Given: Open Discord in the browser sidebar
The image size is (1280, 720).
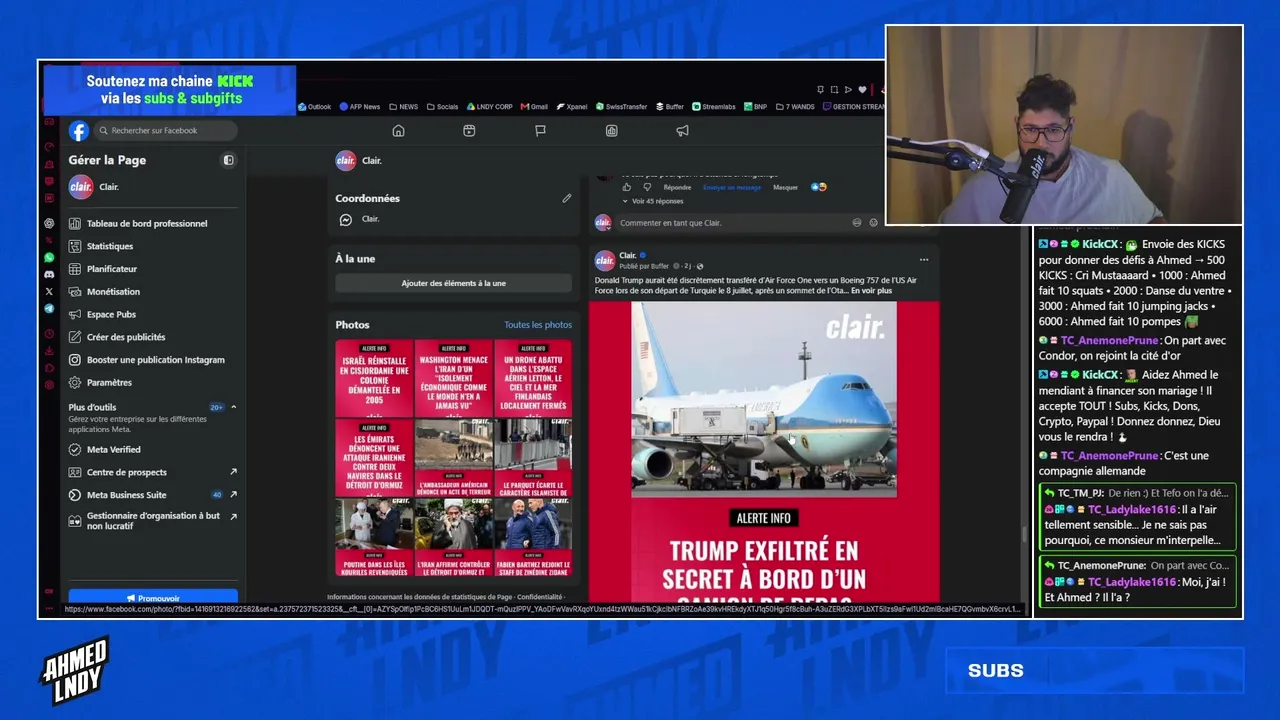Looking at the screenshot, I should (x=49, y=274).
